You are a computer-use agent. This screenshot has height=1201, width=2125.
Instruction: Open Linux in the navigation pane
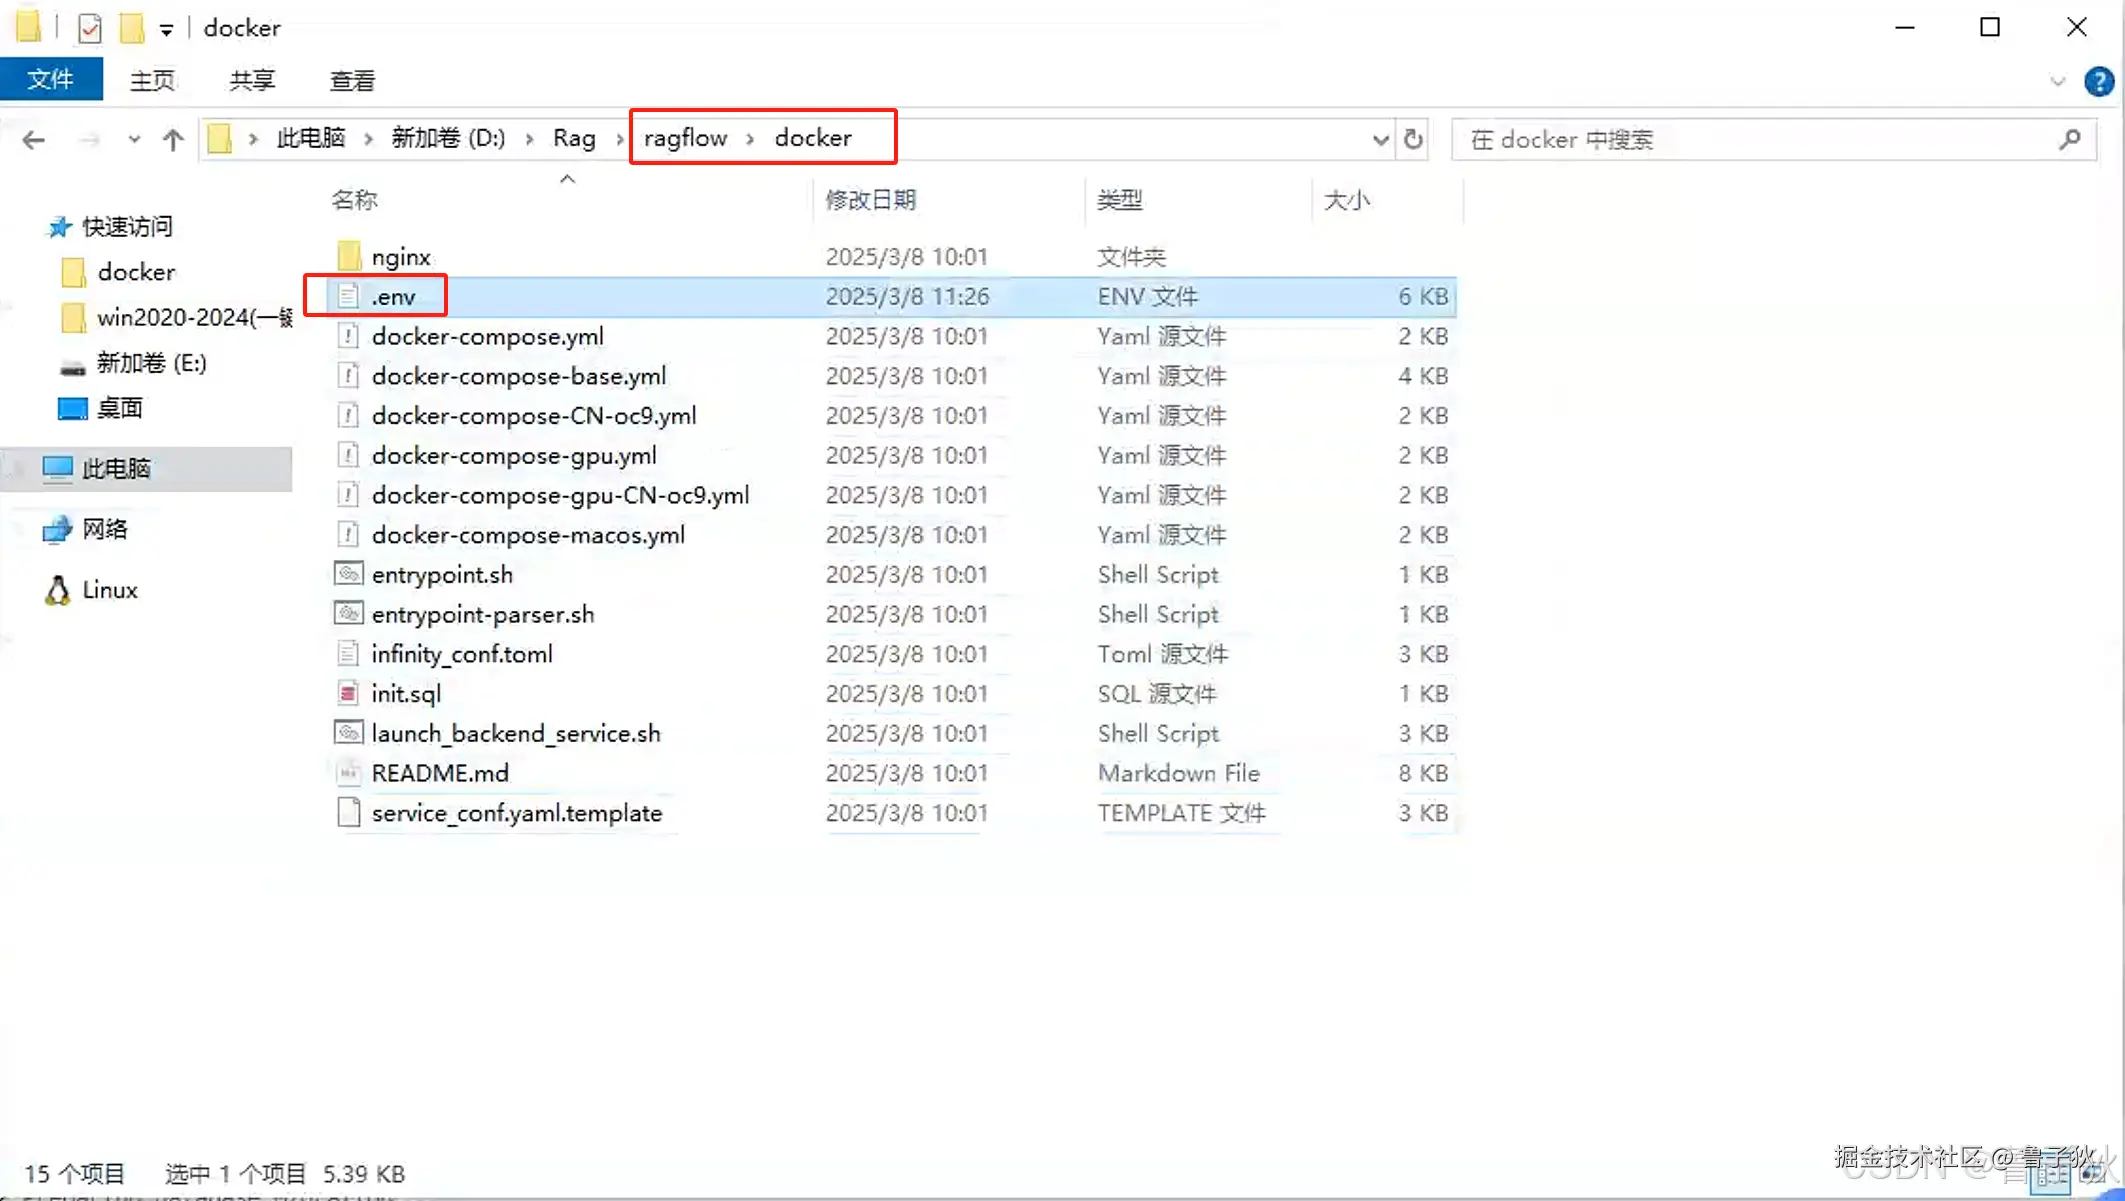click(109, 590)
